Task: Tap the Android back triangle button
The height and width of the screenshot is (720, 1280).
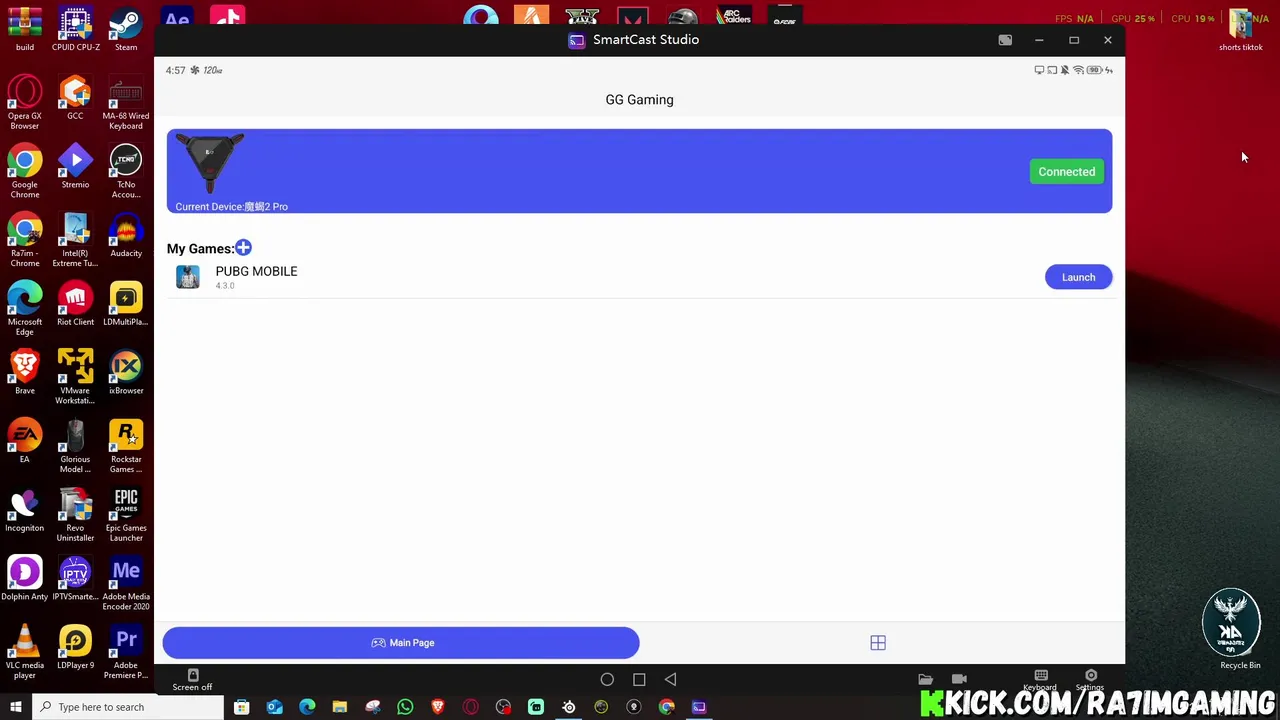Action: (670, 680)
